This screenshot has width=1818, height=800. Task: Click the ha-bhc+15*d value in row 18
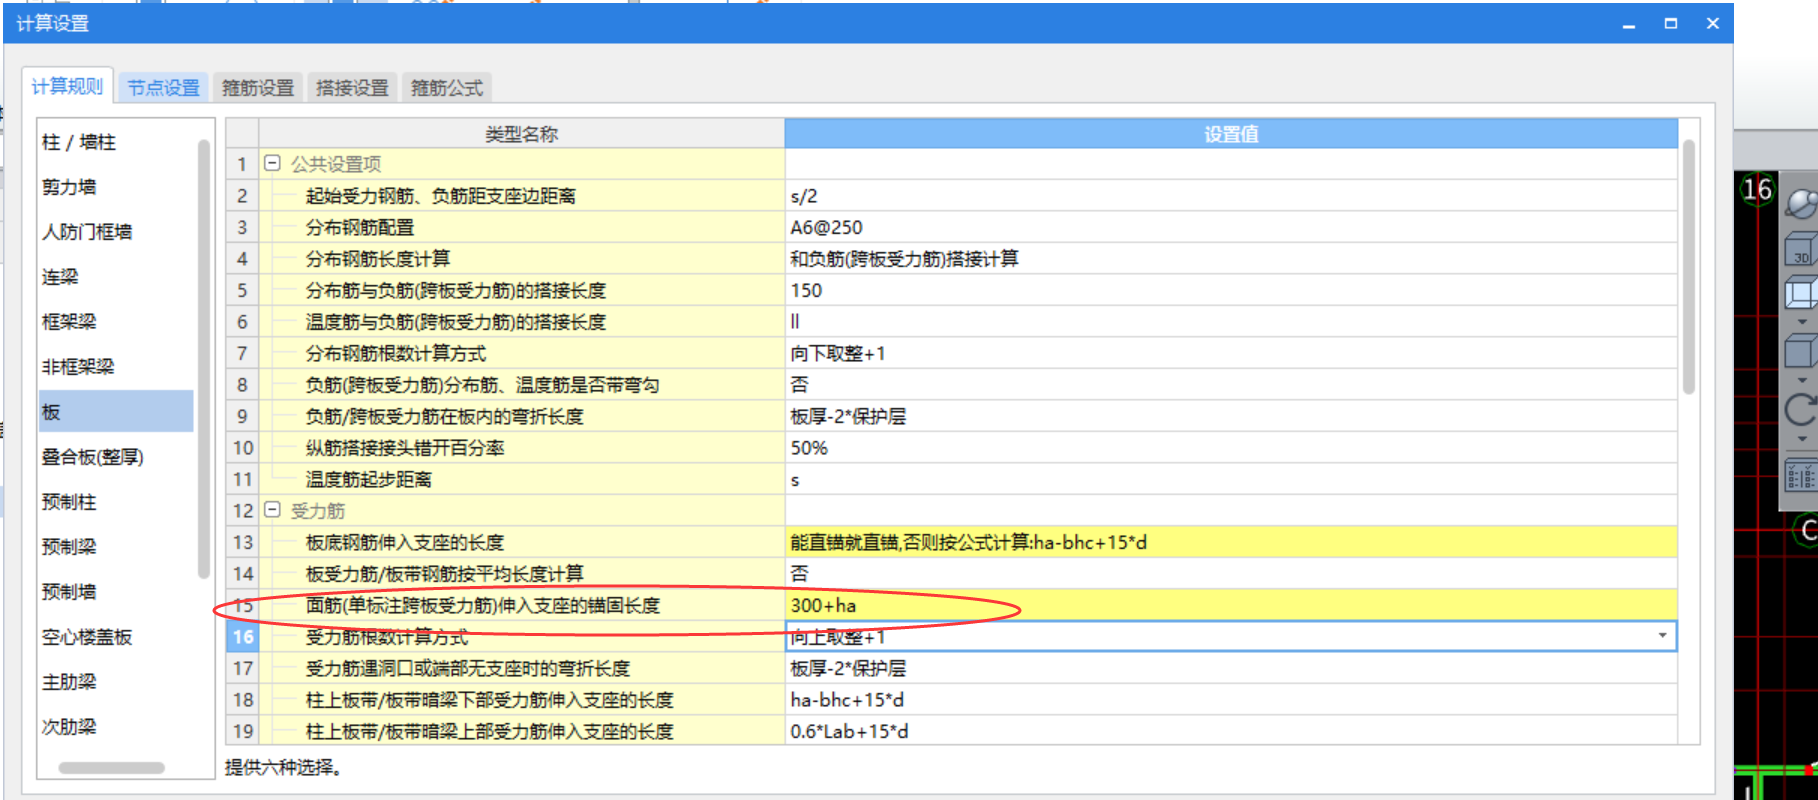[x=1231, y=700]
